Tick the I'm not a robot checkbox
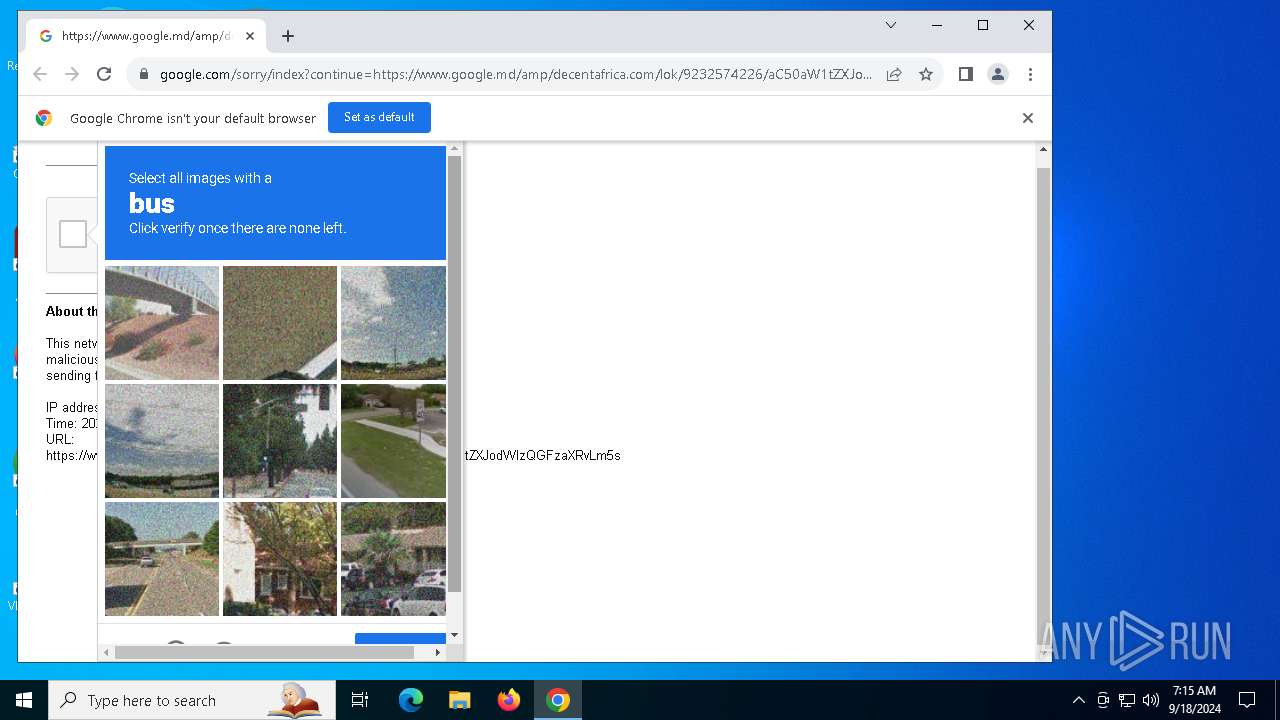Screen dimensions: 1280x720 tap(73, 234)
